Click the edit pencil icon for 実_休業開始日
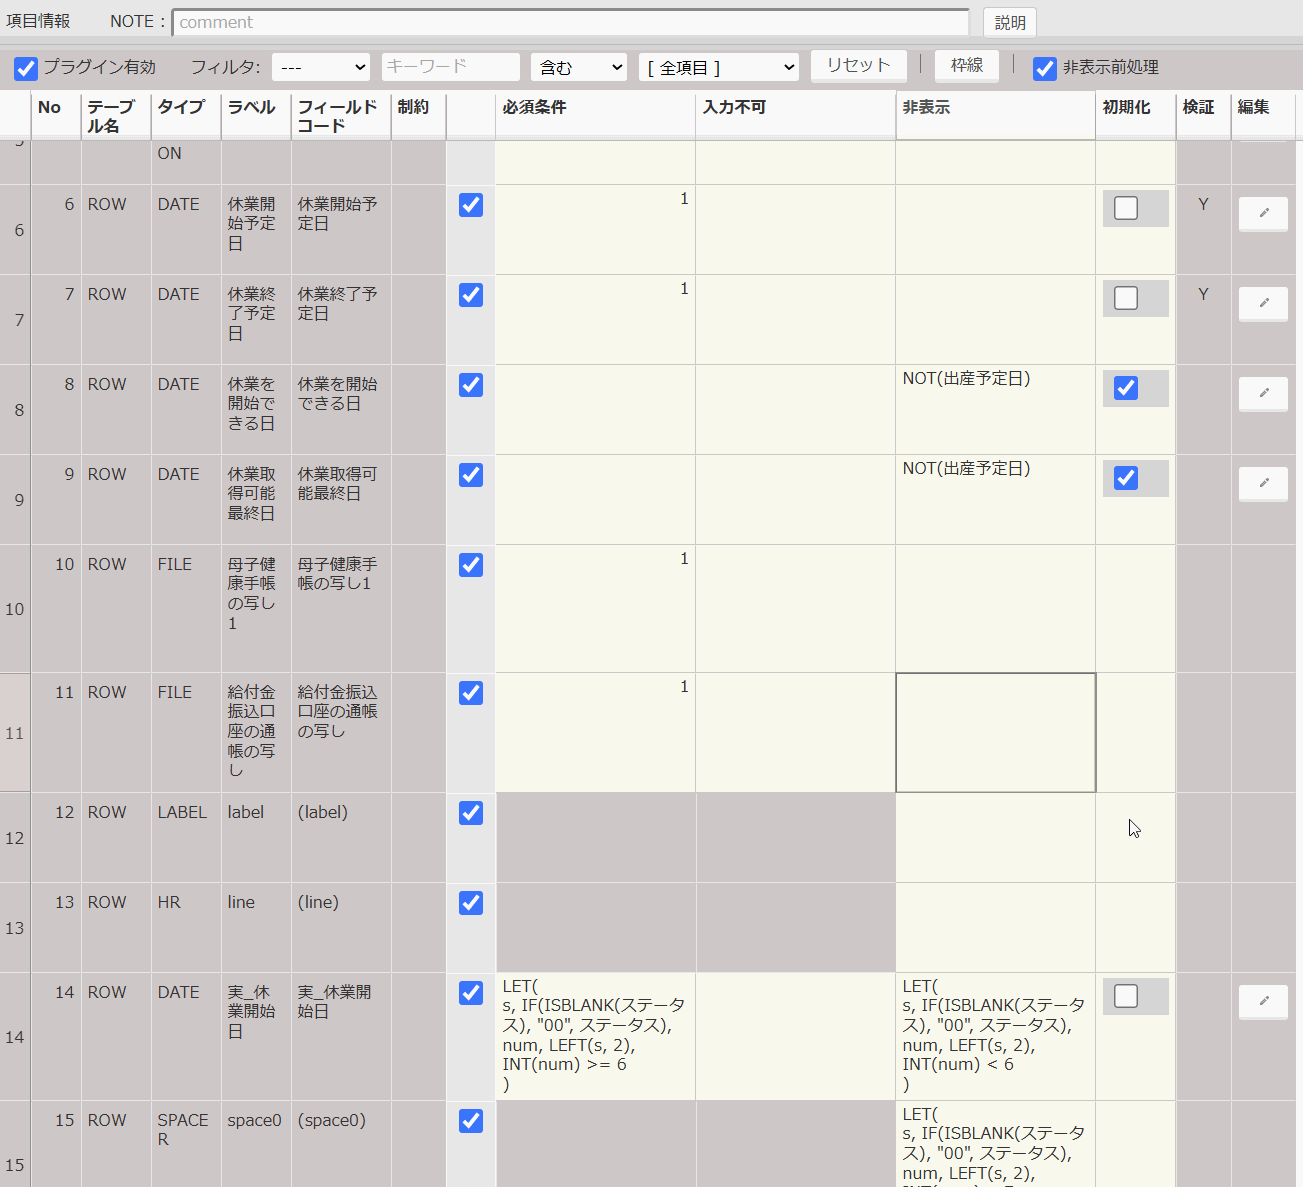The height and width of the screenshot is (1187, 1303). pos(1263,1001)
